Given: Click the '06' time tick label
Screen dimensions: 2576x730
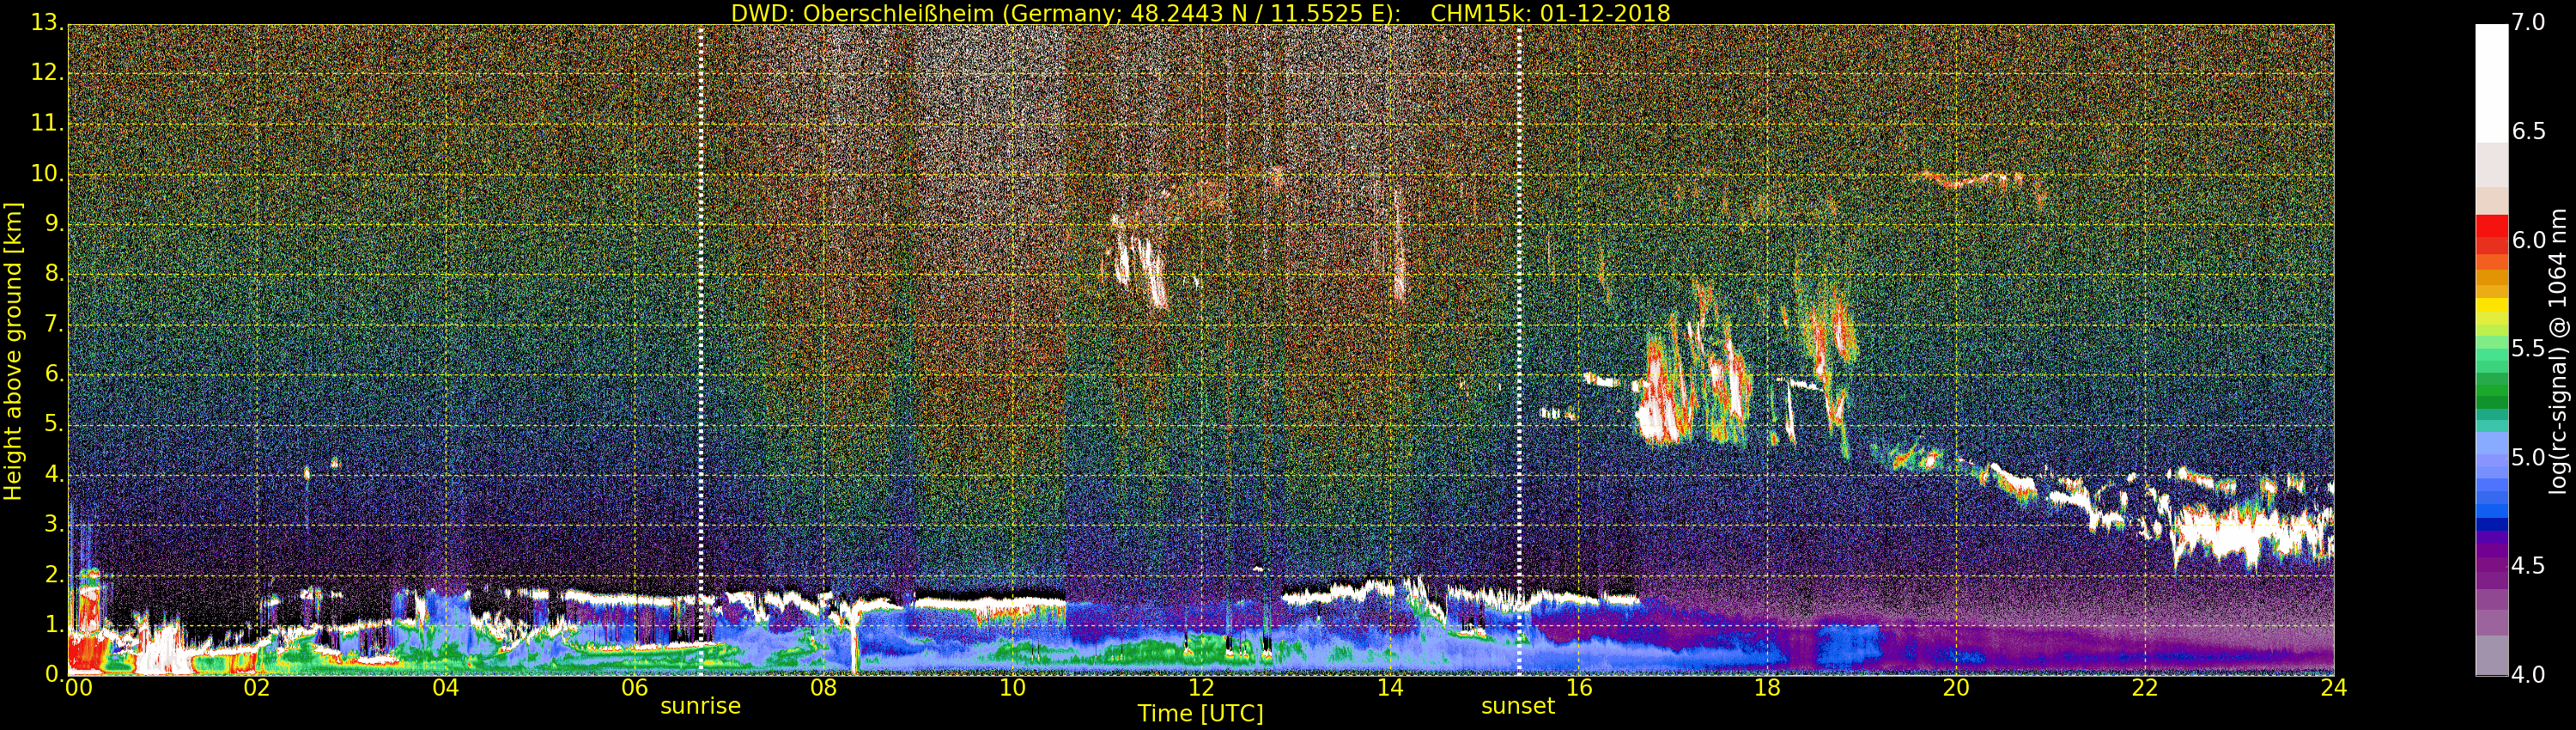Looking at the screenshot, I should [634, 688].
